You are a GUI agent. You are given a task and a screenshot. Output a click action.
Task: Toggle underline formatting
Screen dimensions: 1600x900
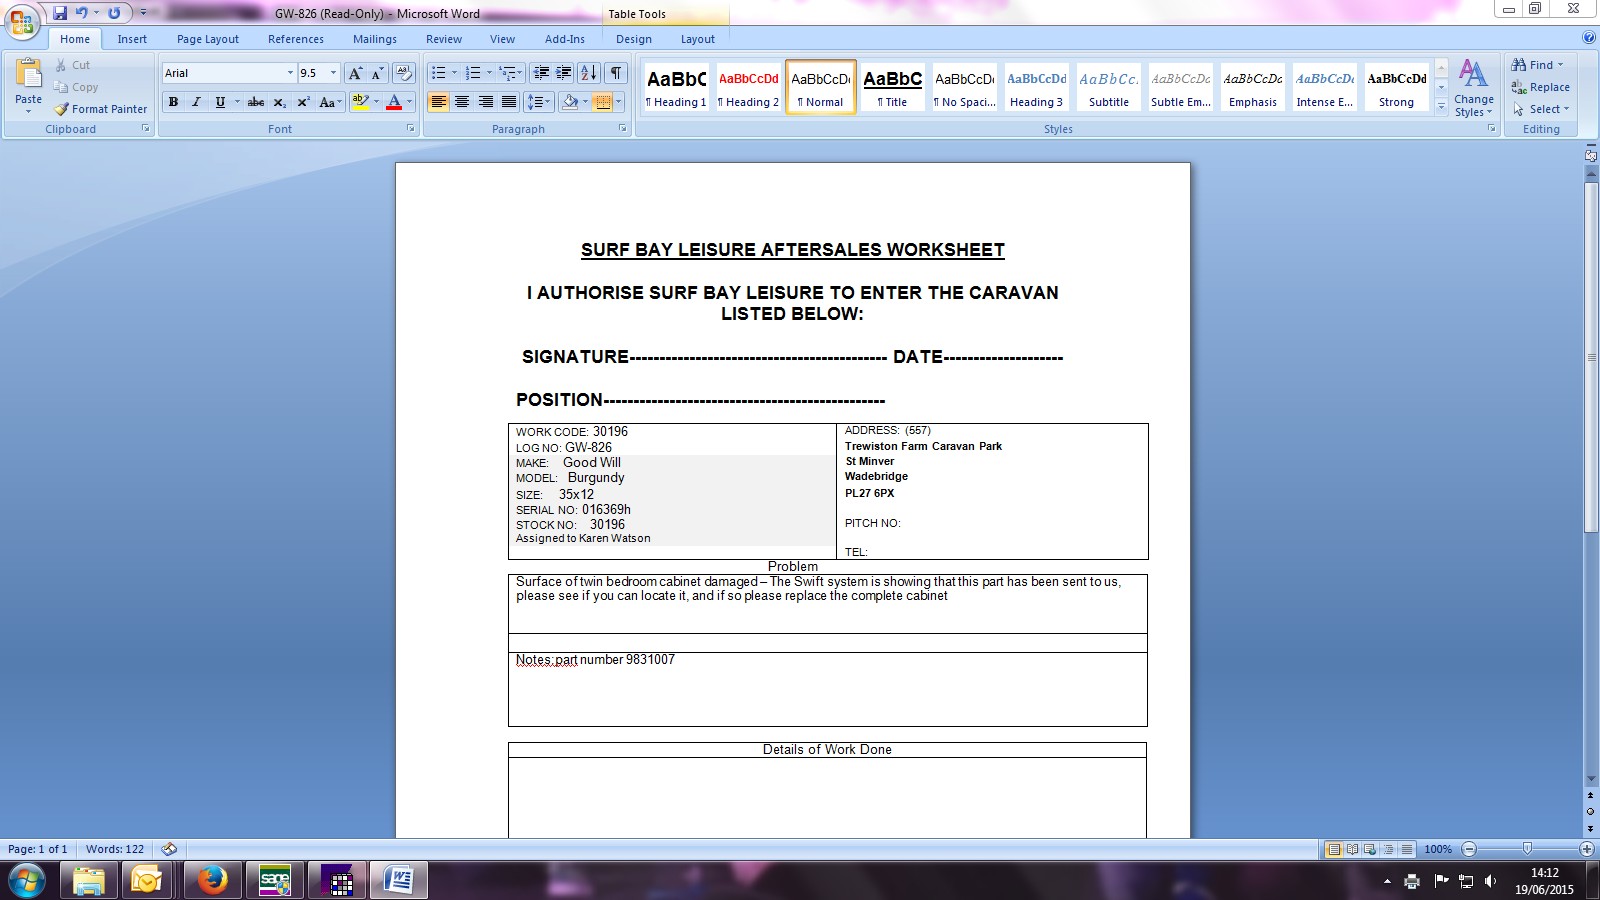(220, 102)
